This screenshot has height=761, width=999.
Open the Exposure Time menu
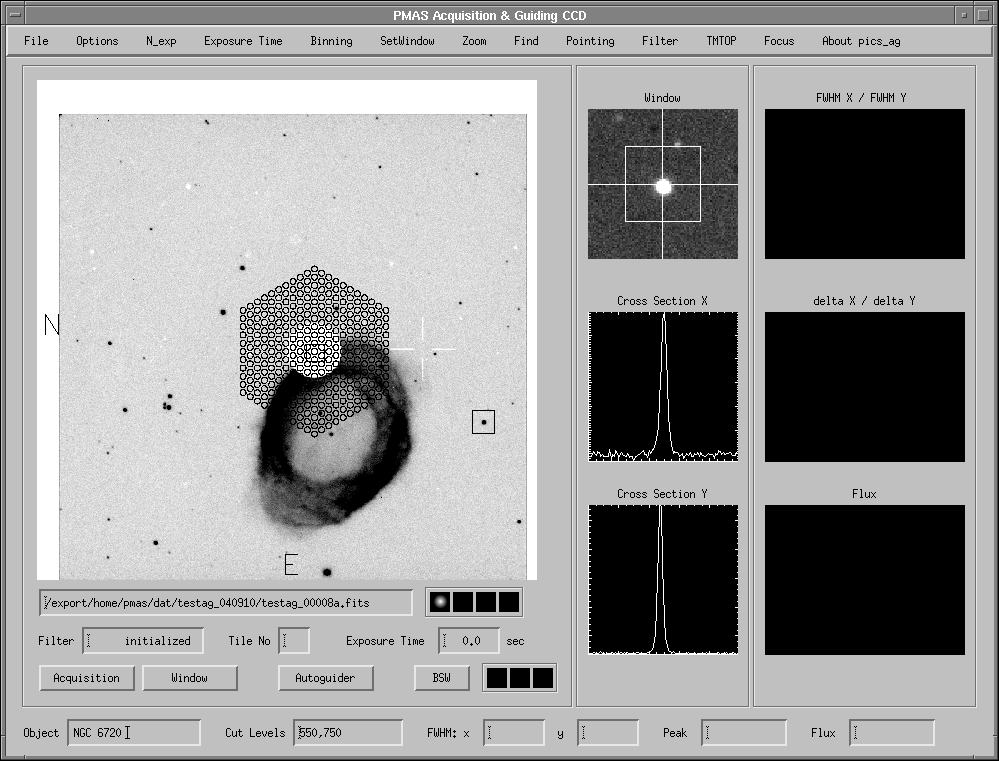(x=243, y=41)
